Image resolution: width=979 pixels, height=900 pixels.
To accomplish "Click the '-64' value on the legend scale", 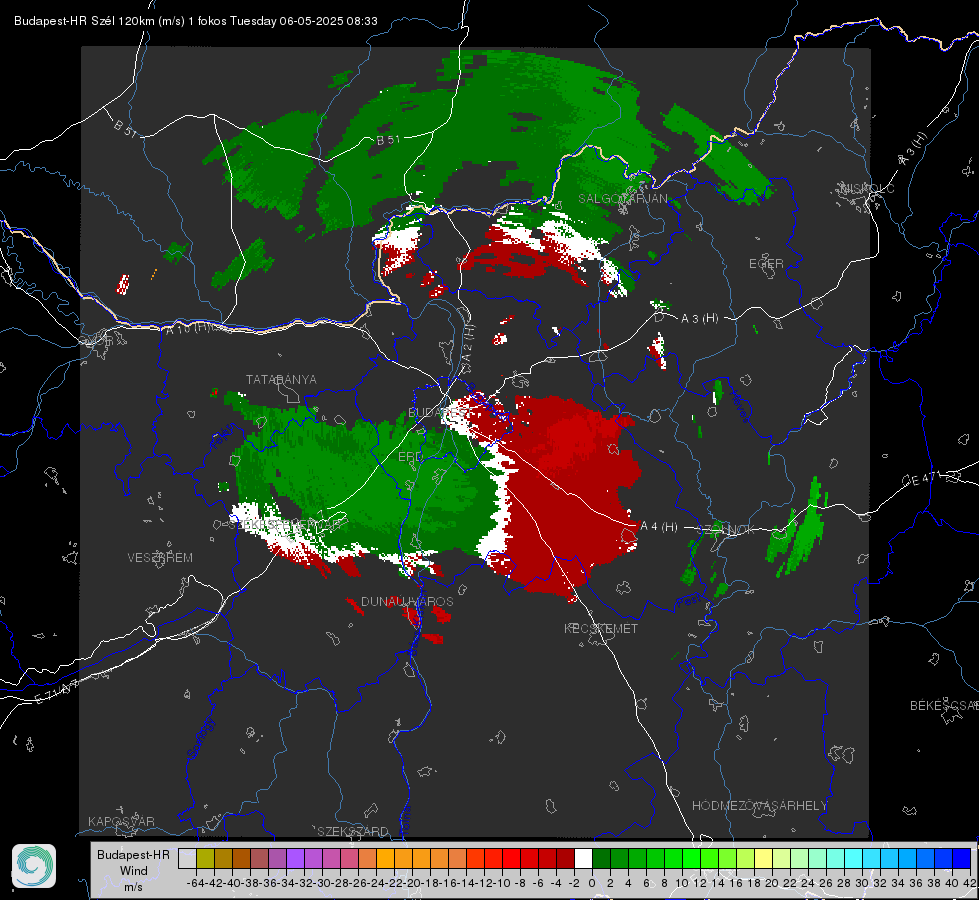I will [195, 883].
